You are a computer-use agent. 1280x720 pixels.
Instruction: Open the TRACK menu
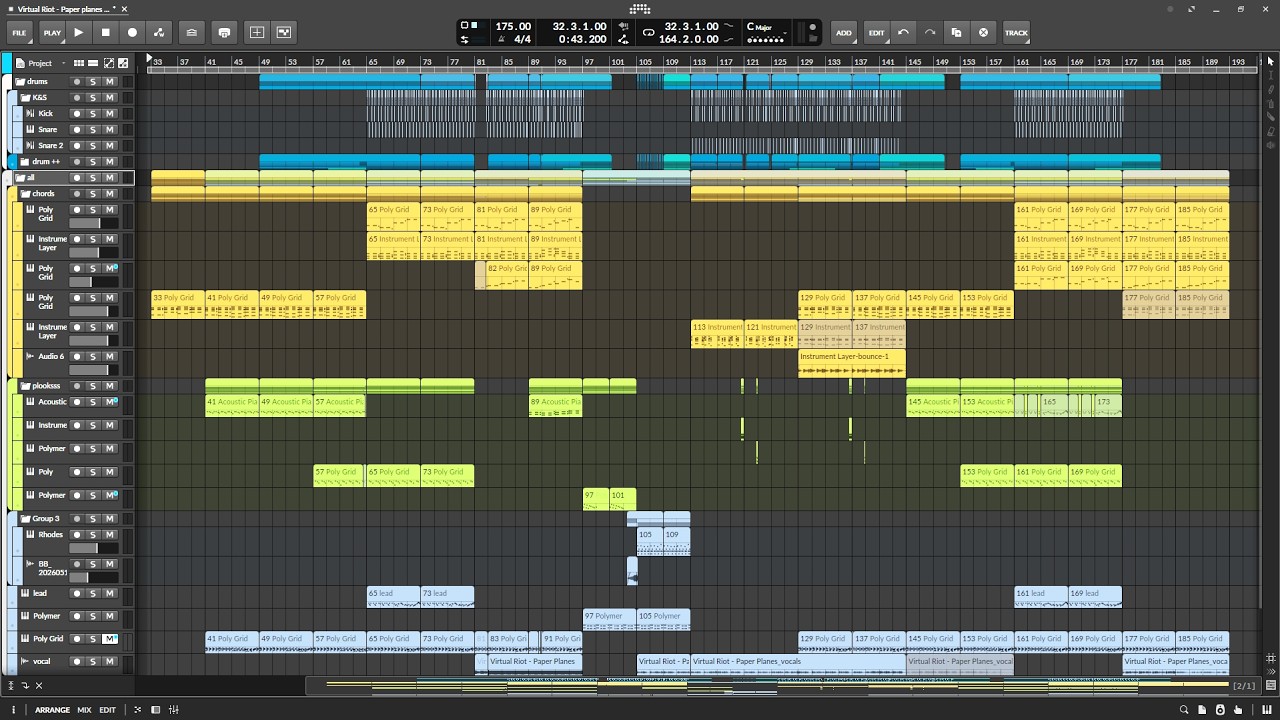[1016, 32]
